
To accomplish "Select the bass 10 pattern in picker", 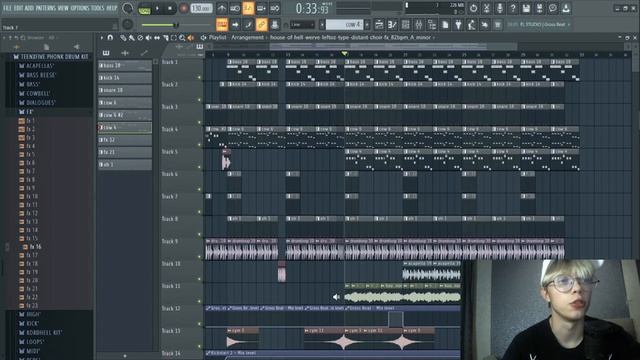I will click(x=124, y=65).
